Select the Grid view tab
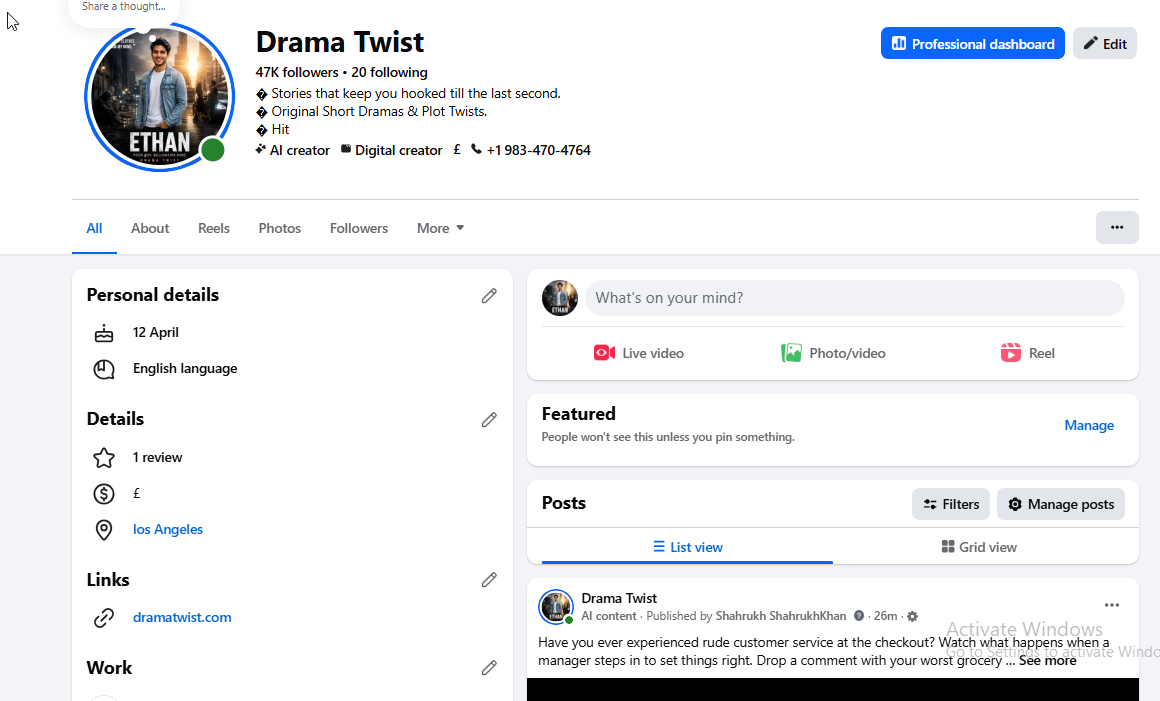The image size is (1160, 701). click(979, 547)
